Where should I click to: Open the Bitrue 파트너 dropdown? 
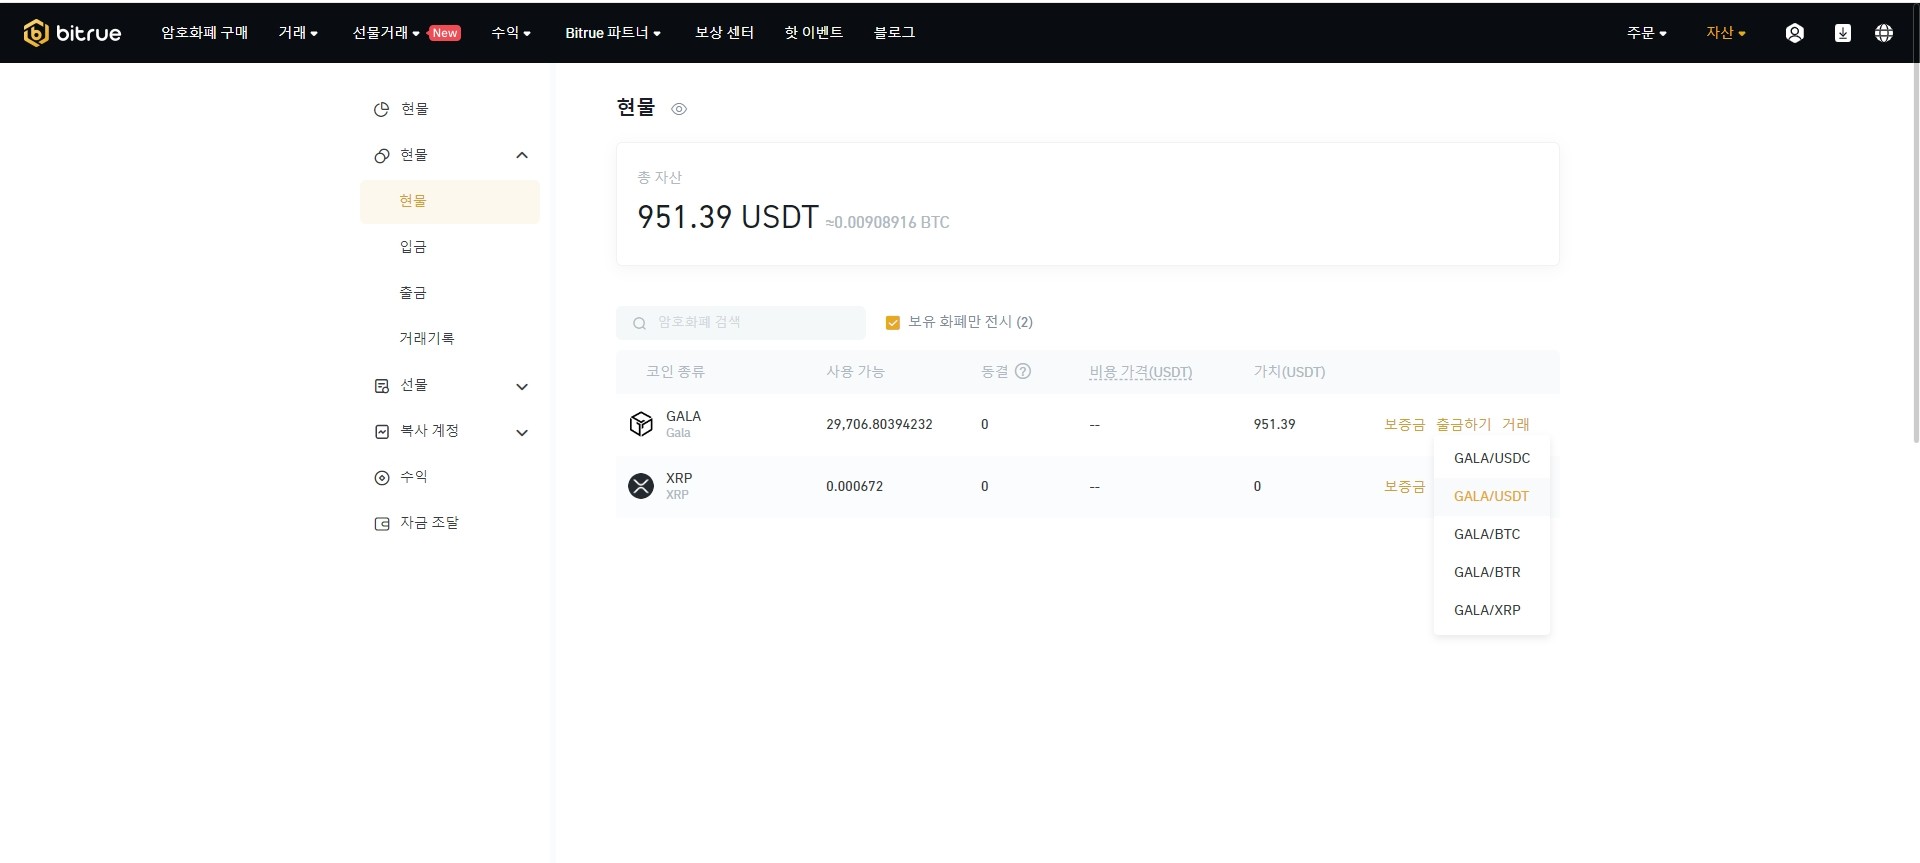coord(613,33)
